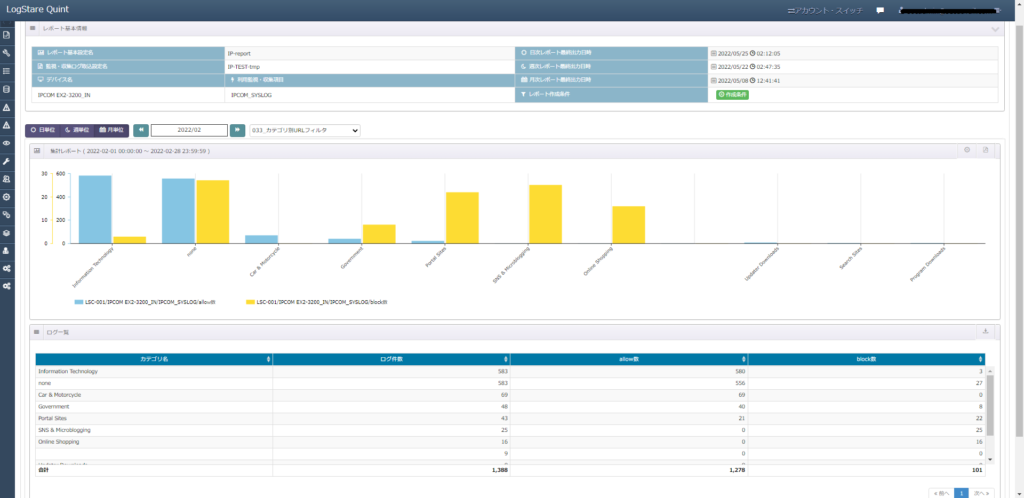Click the calendar icon beside 2022/05/25 date
The width and height of the screenshot is (1024, 498).
(714, 54)
